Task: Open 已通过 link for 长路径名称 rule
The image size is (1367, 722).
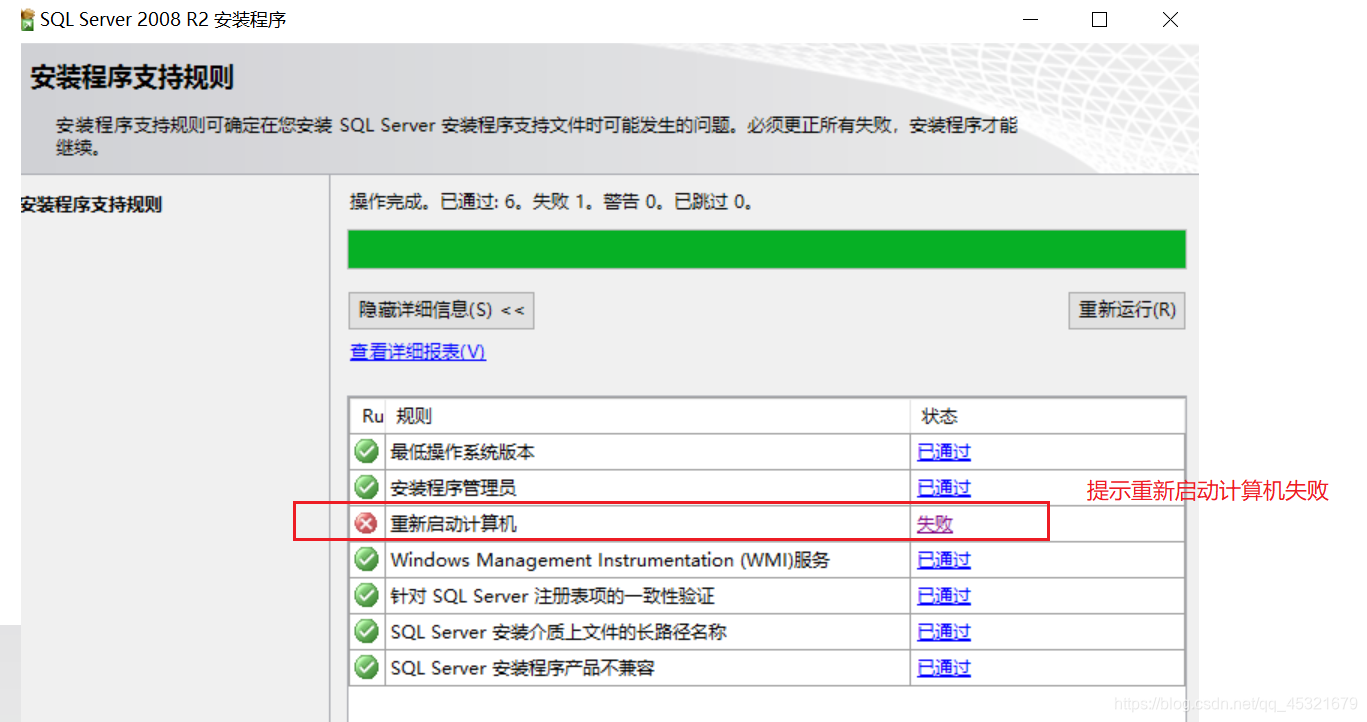Action: point(944,632)
